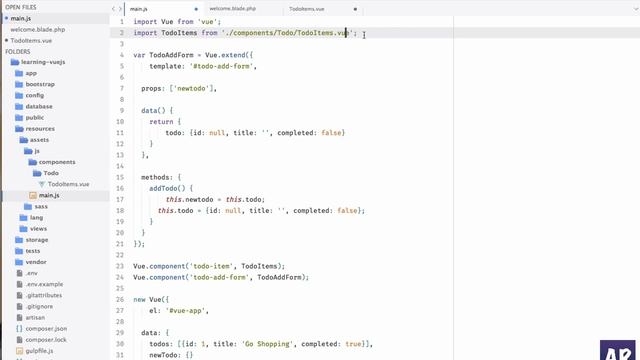Click 'this.newtodo = this.todo;' line
The width and height of the screenshot is (640, 360).
click(215, 200)
